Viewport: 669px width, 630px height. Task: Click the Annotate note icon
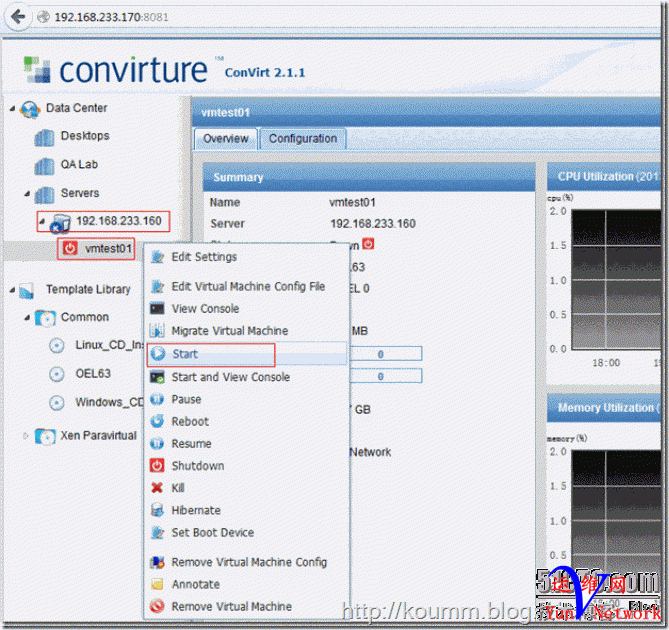pos(157,584)
